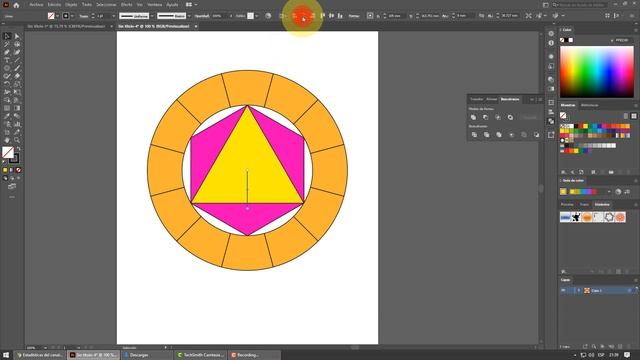Open the stroke weight dropdown
The image size is (640, 360).
point(113,16)
